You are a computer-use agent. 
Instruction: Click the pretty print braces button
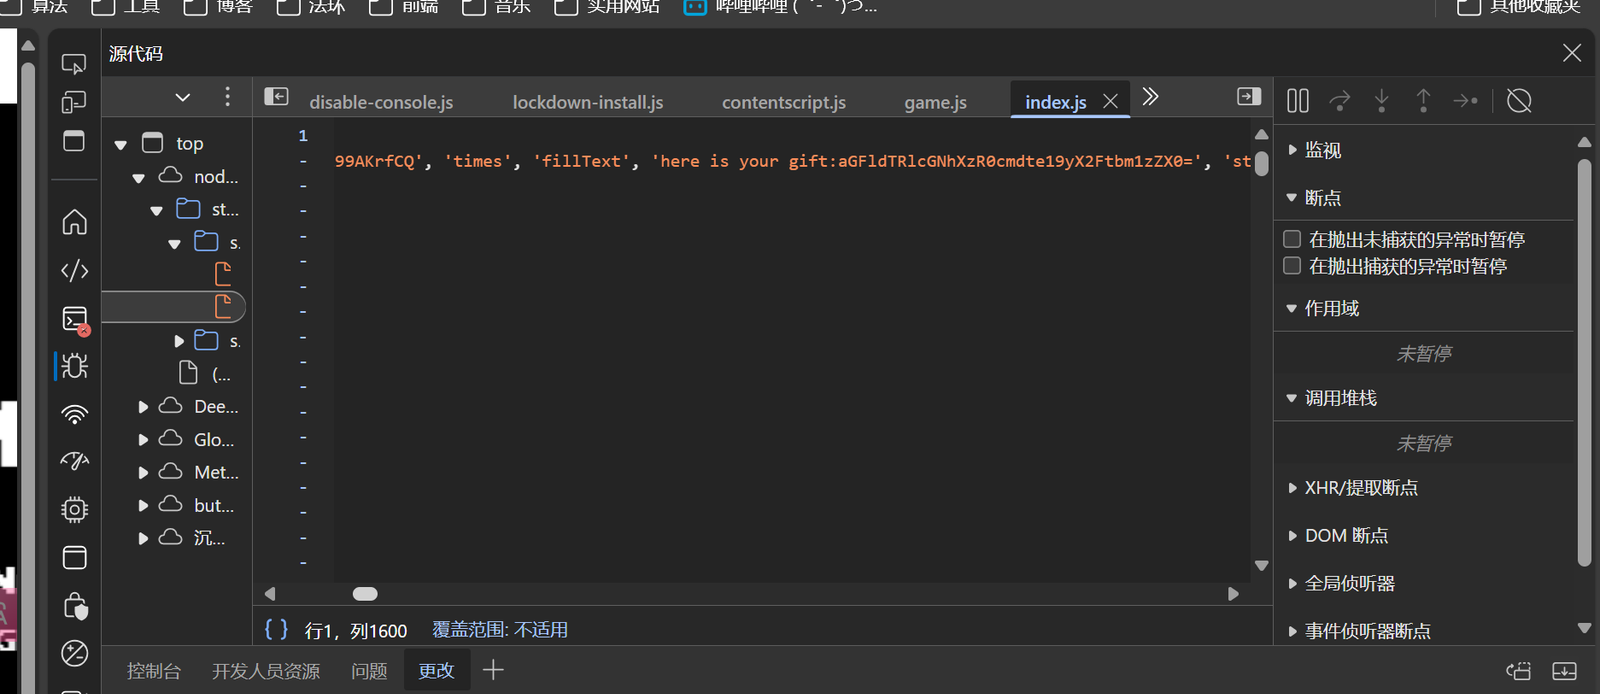pyautogui.click(x=276, y=629)
